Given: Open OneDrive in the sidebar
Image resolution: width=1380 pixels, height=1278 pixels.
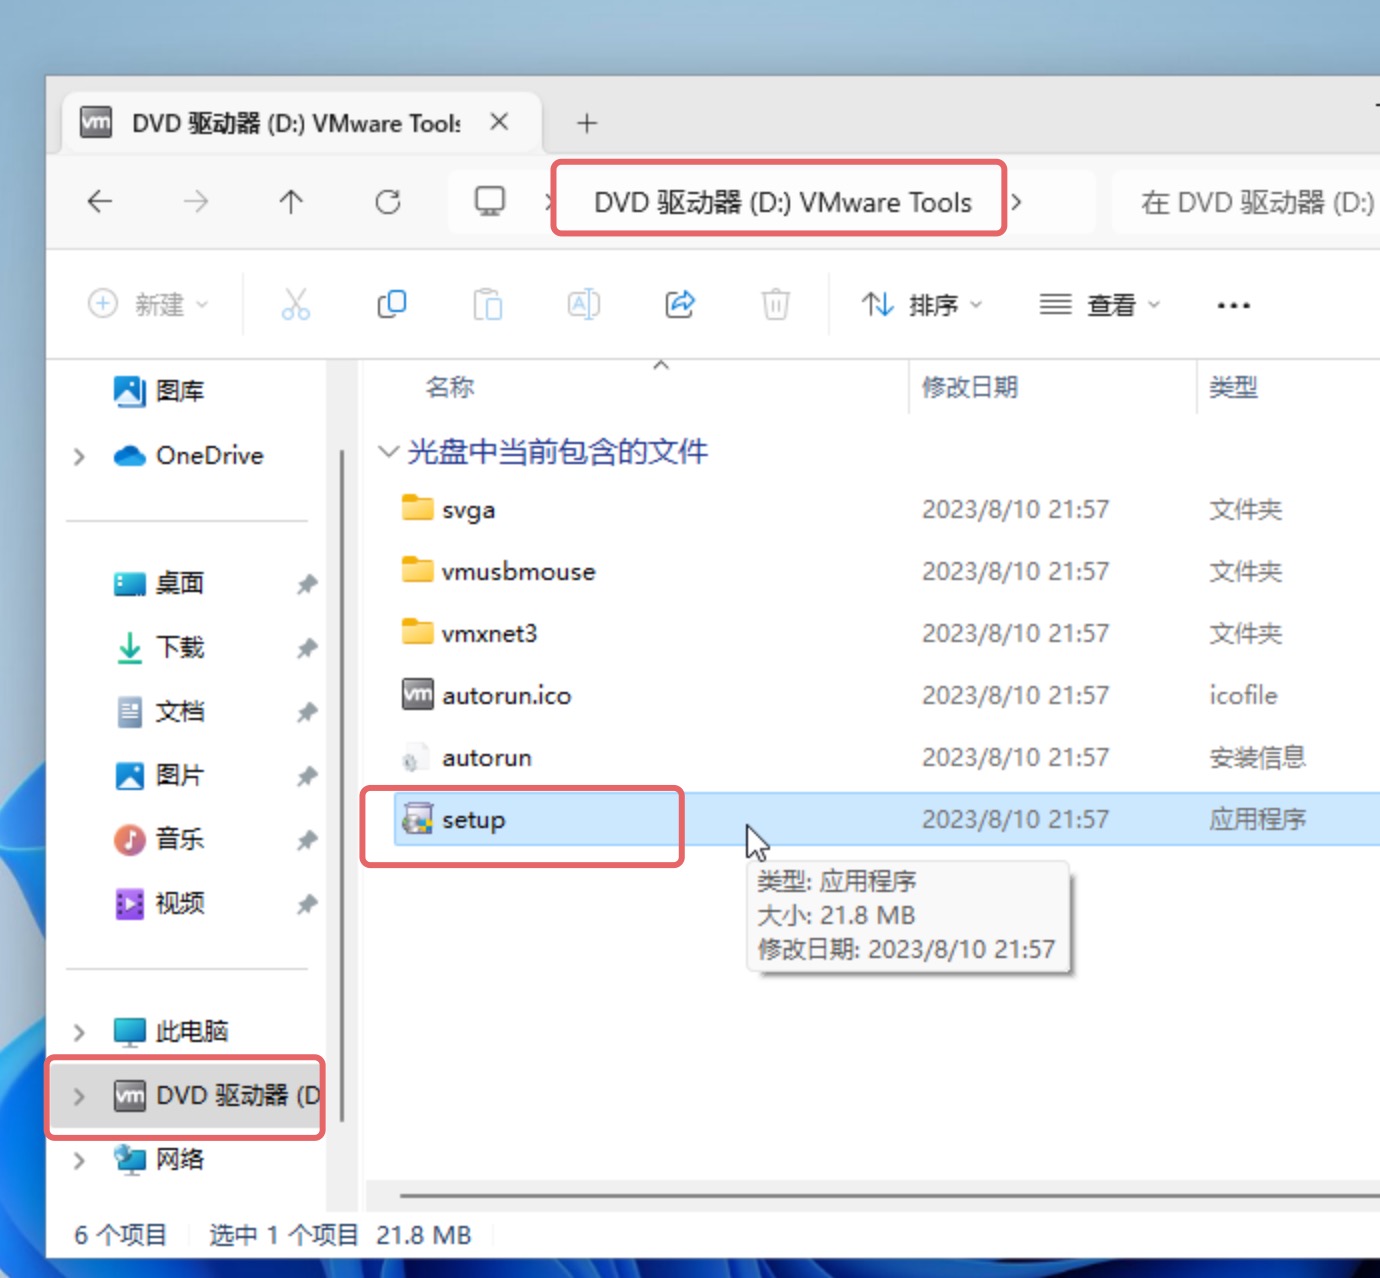Looking at the screenshot, I should (188, 456).
